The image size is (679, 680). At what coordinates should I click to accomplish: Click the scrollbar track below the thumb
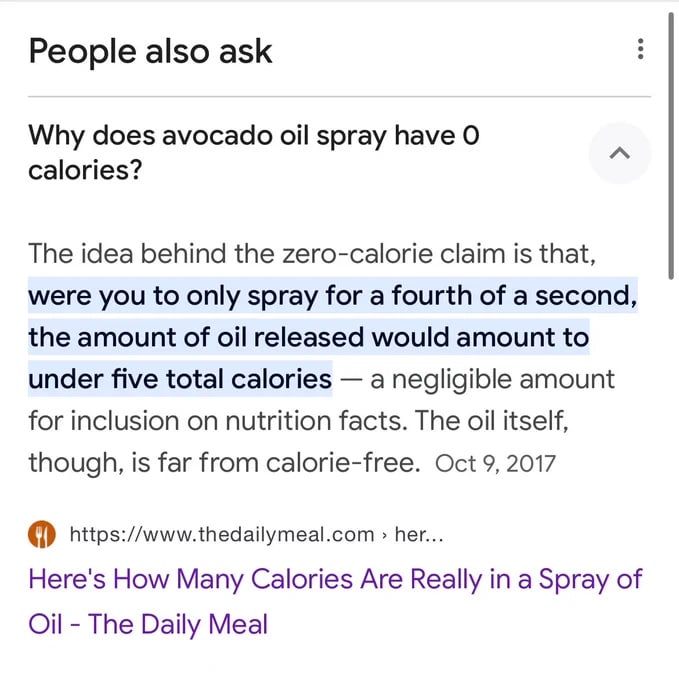coord(671,450)
